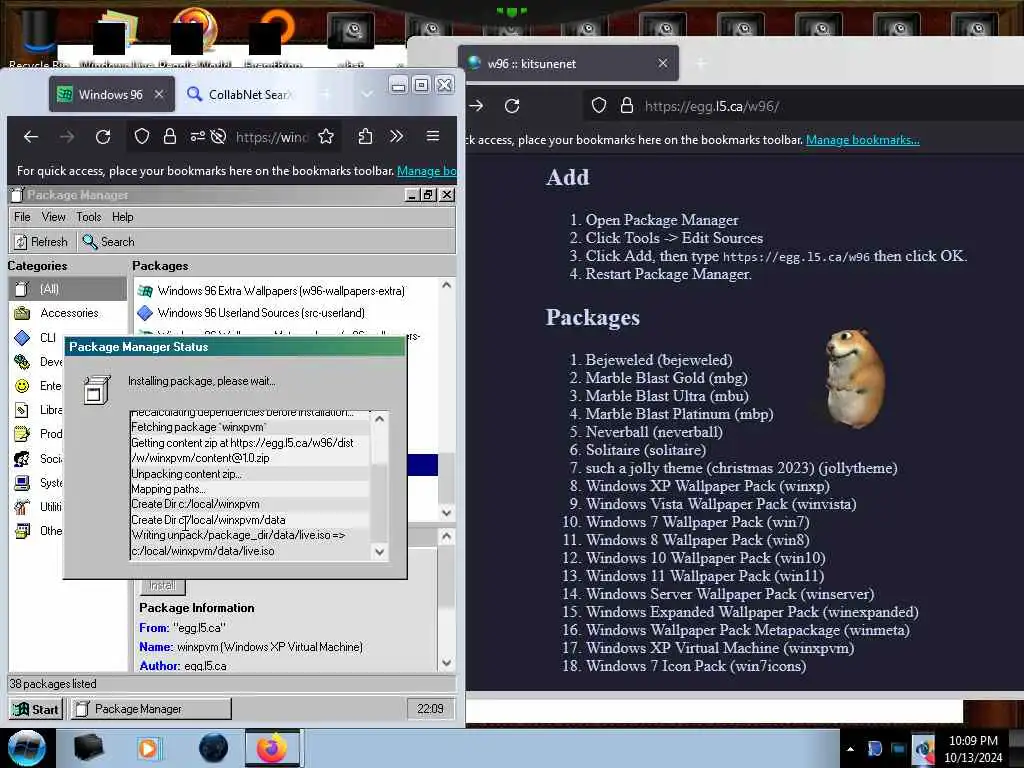Select the Other category icon
This screenshot has width=1024, height=768.
point(22,531)
